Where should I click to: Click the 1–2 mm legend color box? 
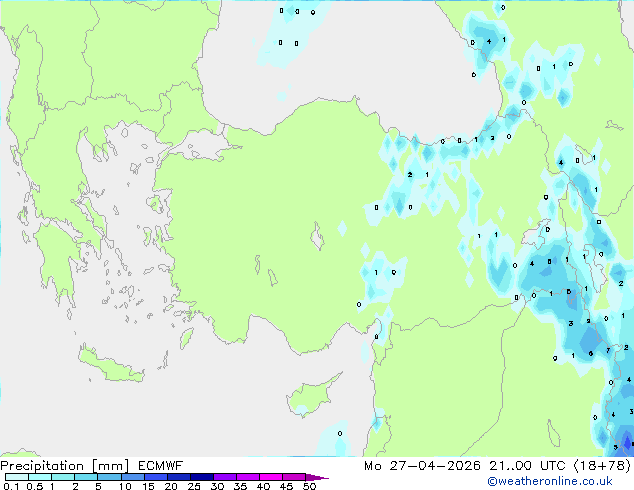tap(63, 477)
